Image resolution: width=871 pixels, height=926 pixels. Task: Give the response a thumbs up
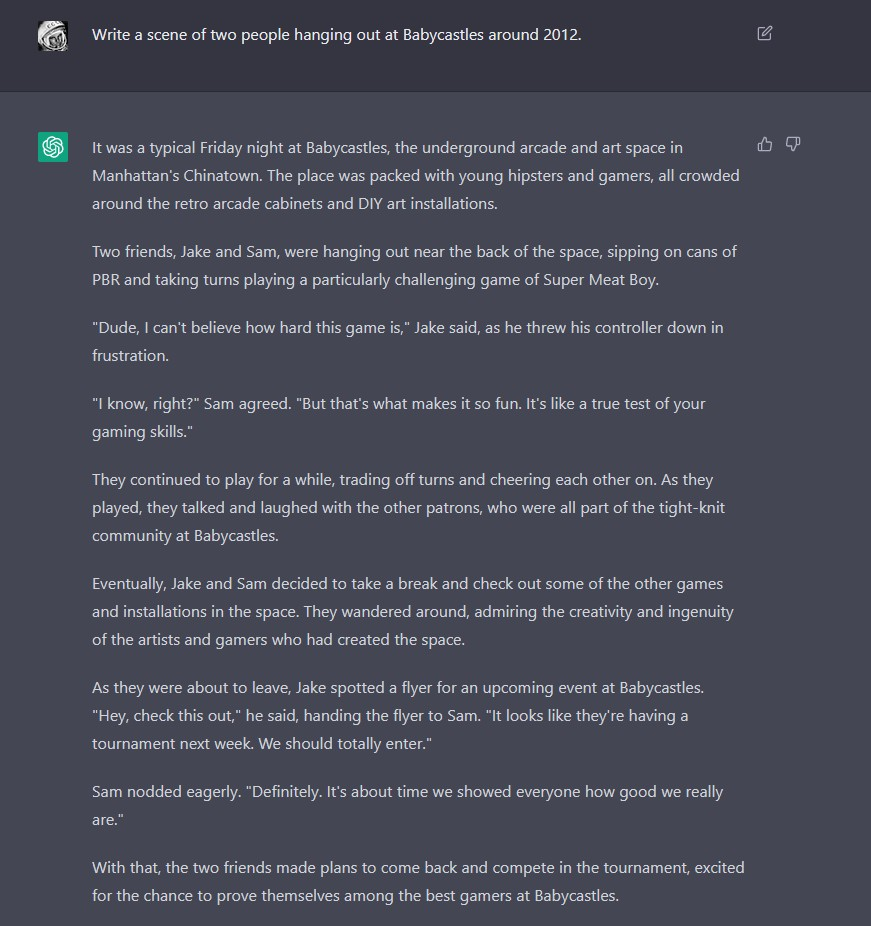pos(765,144)
